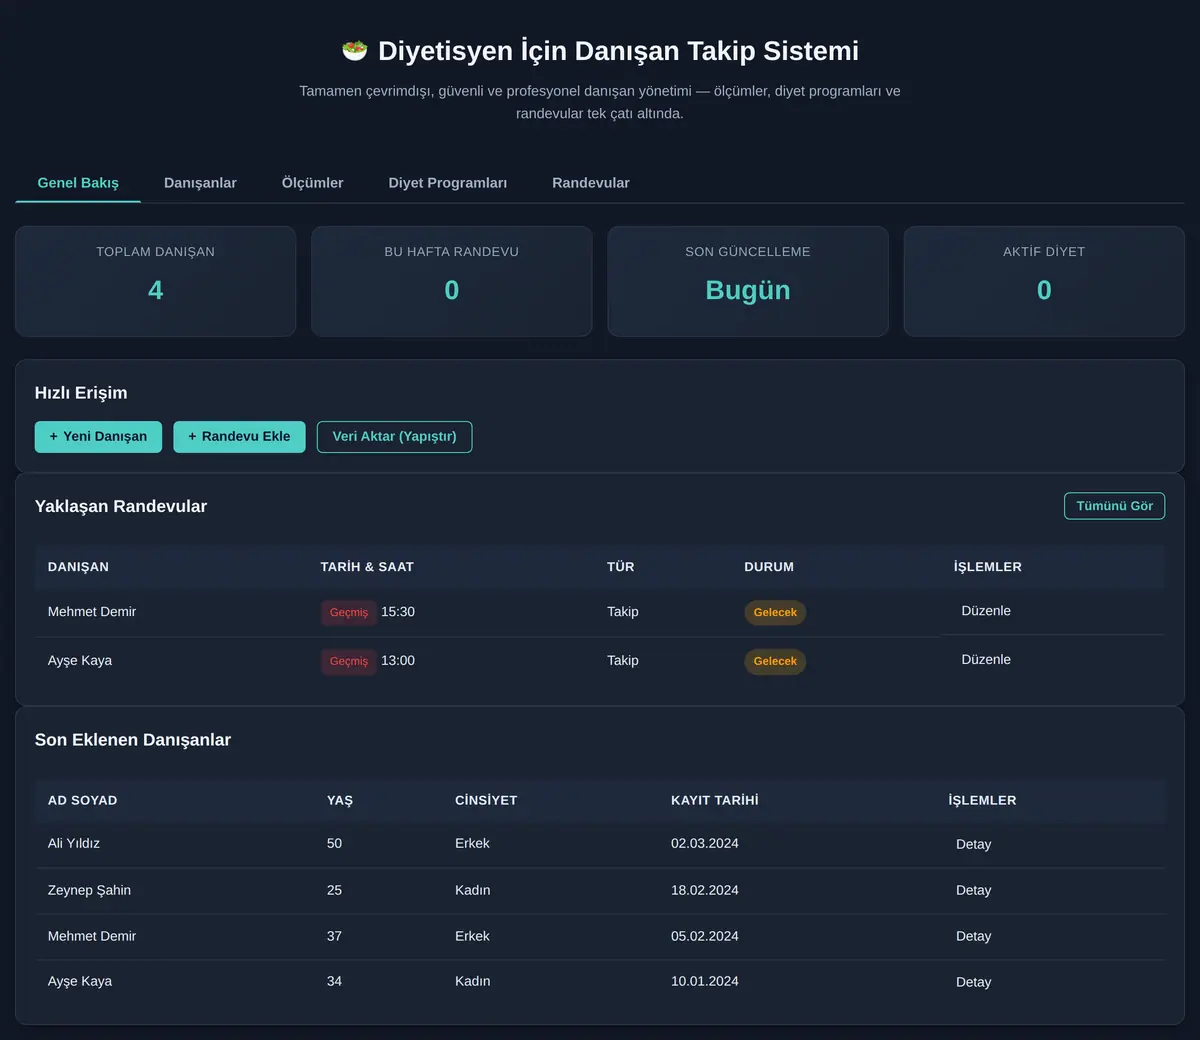Click the Erkek cell in Ali Yıldız's row
Image resolution: width=1200 pixels, height=1040 pixels.
click(472, 844)
